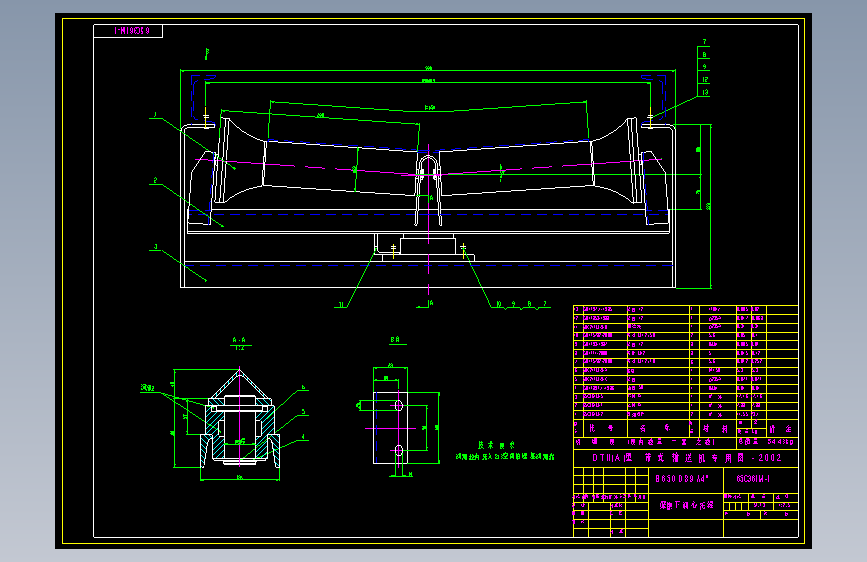Screen dimensions: 867x562
Task: Select the drawing number 65C36IM-I in title block
Action: coord(753,478)
